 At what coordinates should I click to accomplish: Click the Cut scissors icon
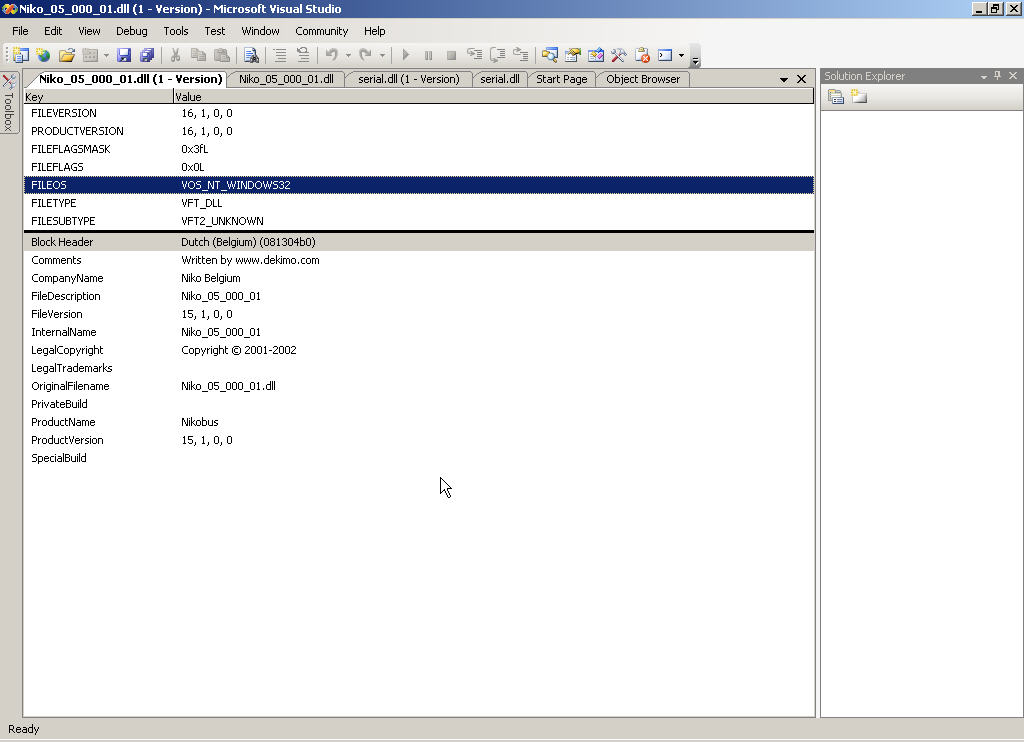pyautogui.click(x=175, y=56)
